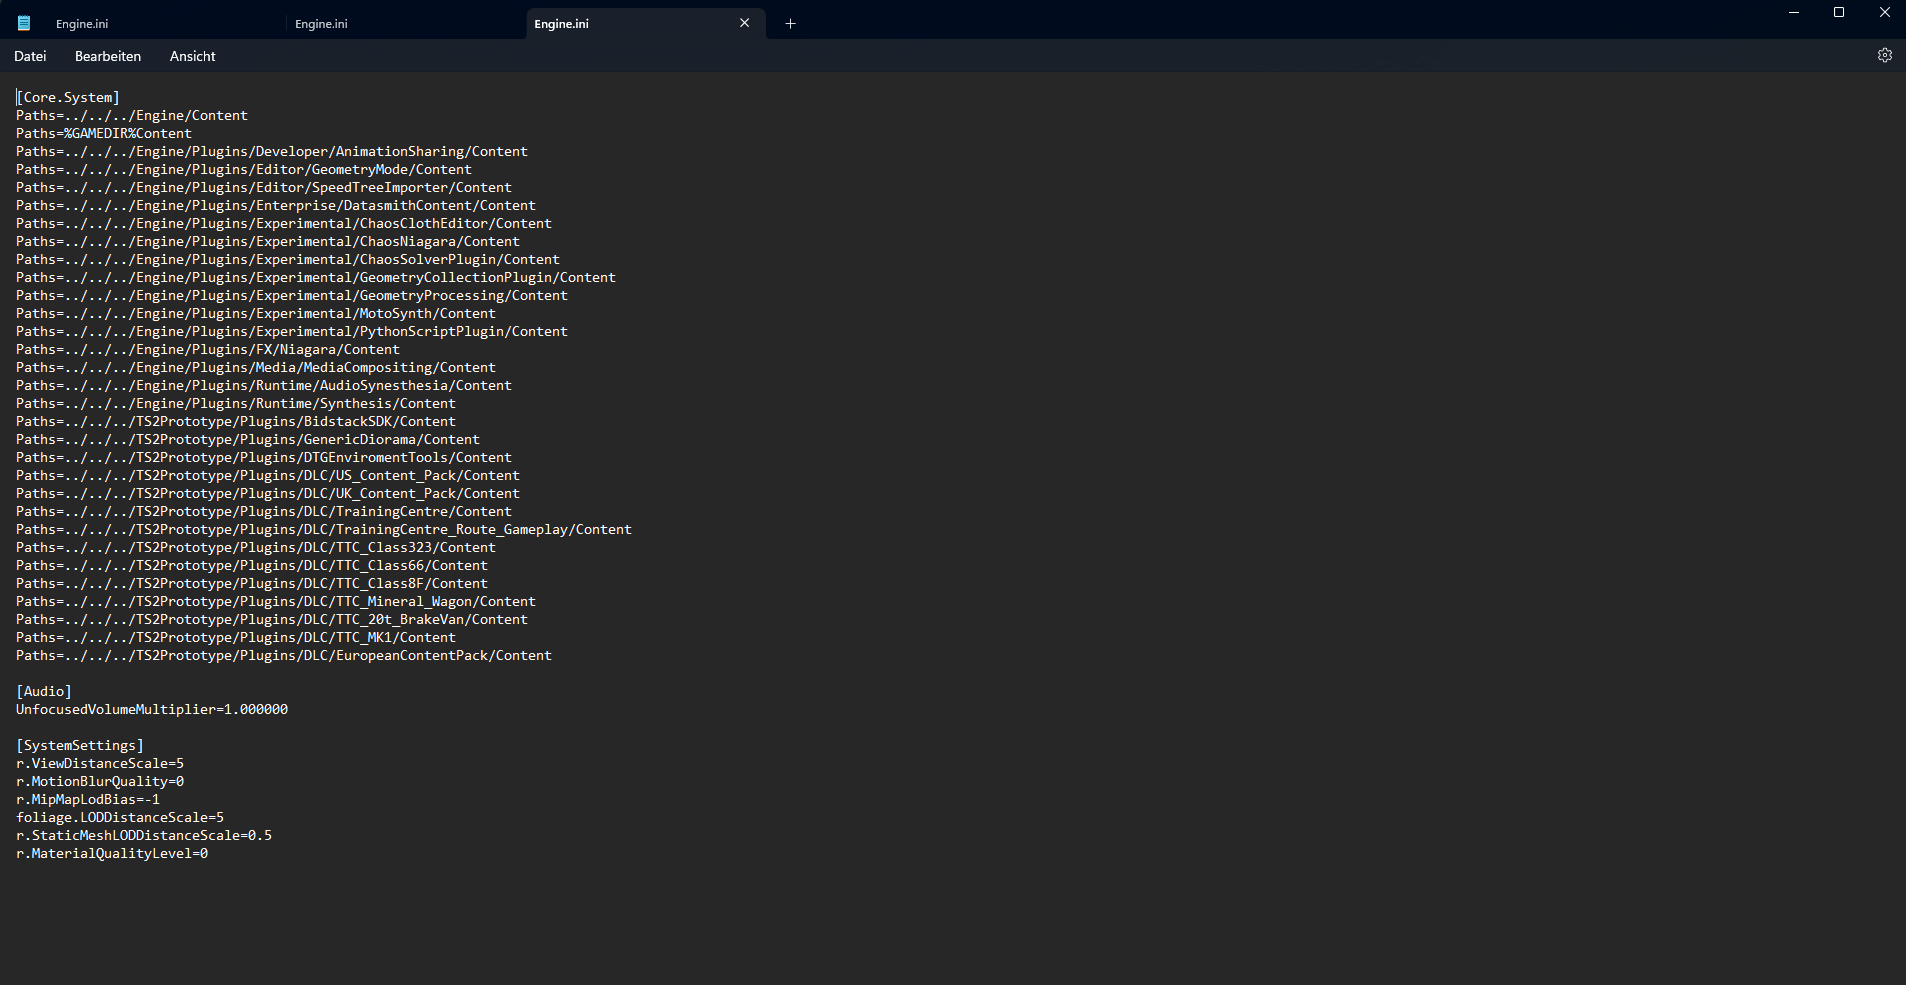Select the active third Engine.ini tab
The image size is (1906, 985).
point(646,24)
